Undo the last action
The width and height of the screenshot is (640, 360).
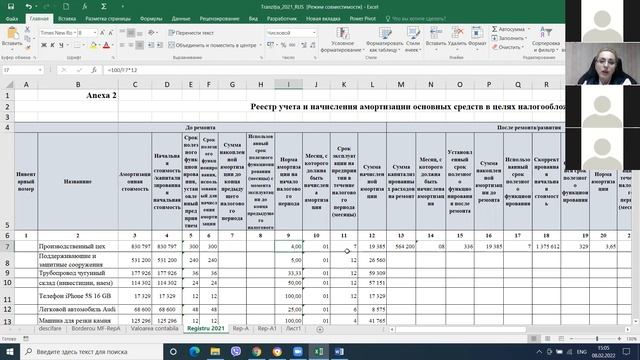[x=28, y=7]
